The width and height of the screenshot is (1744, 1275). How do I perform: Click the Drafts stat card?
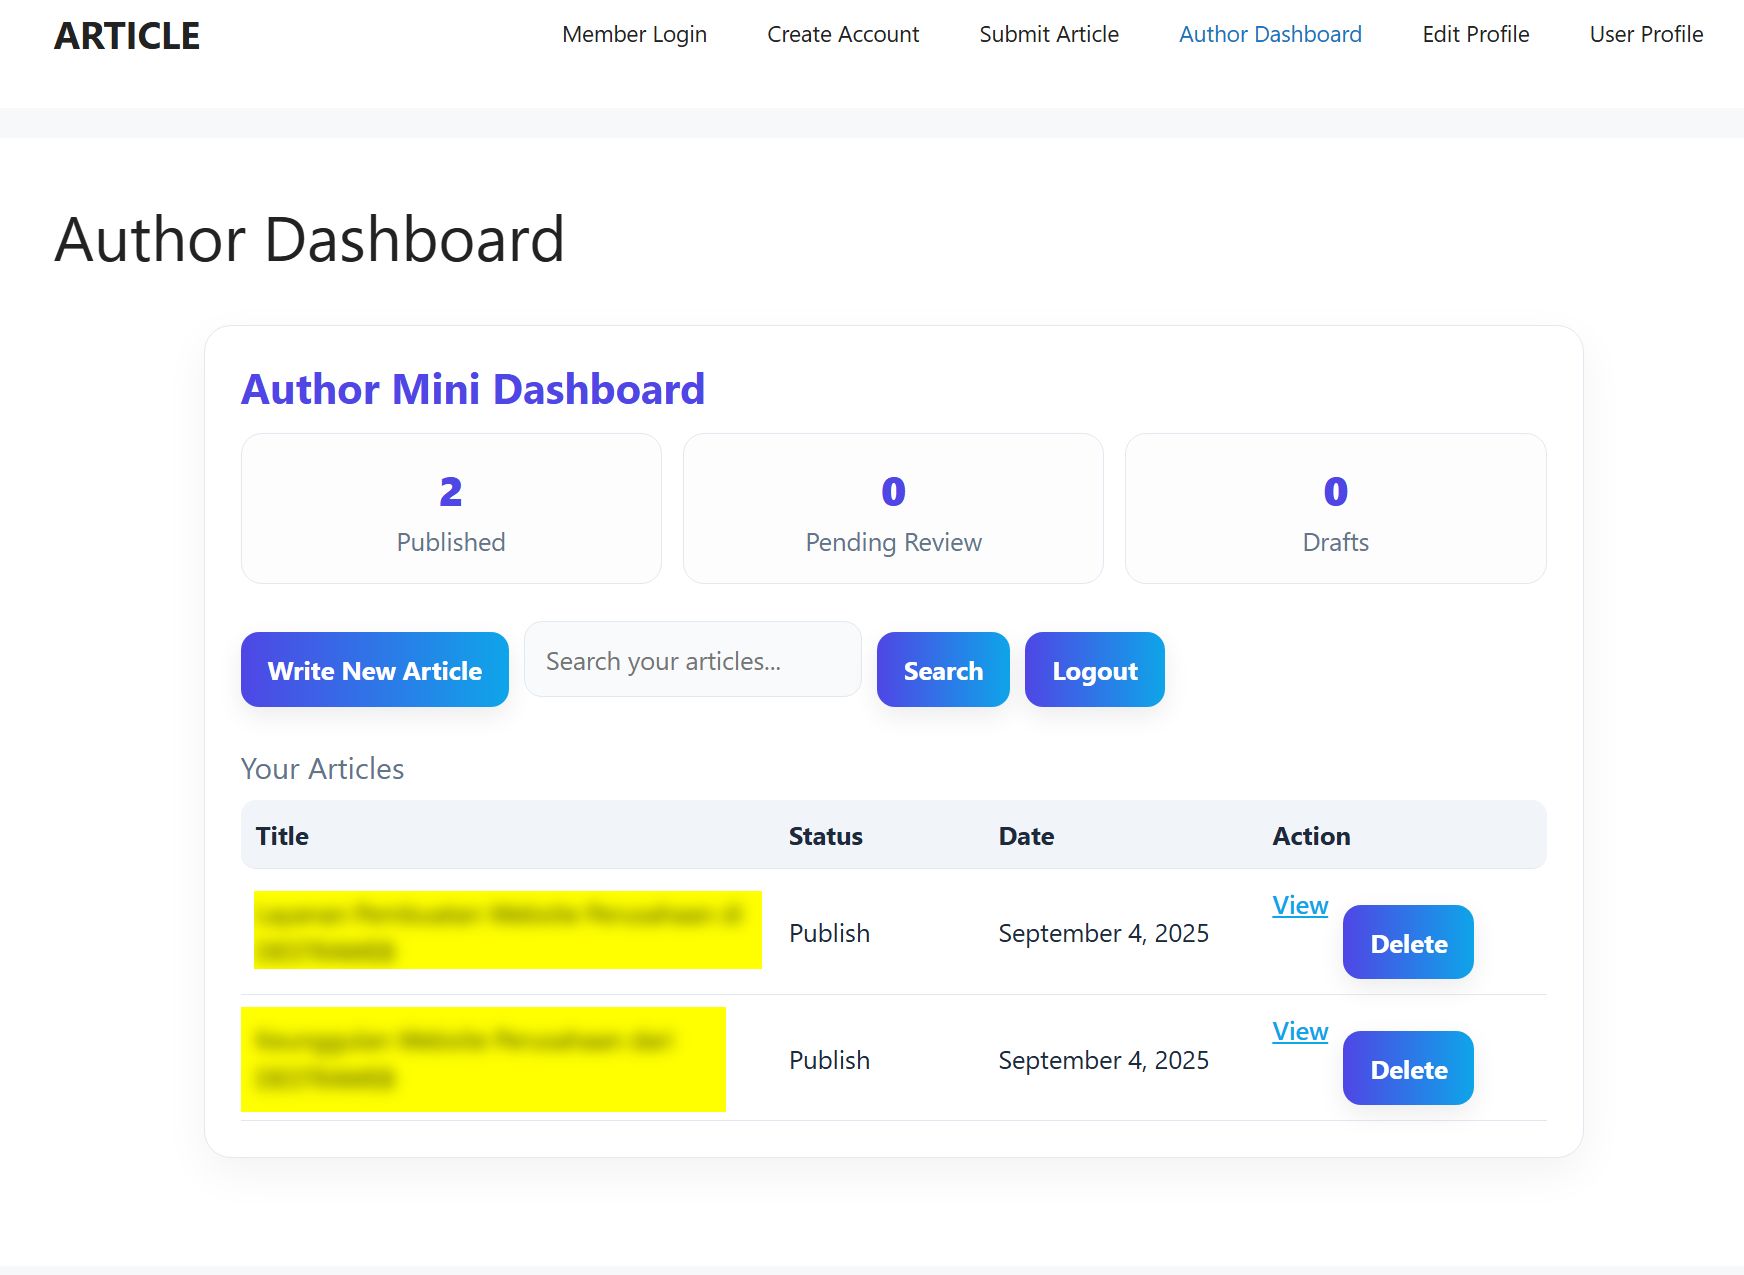click(1335, 509)
